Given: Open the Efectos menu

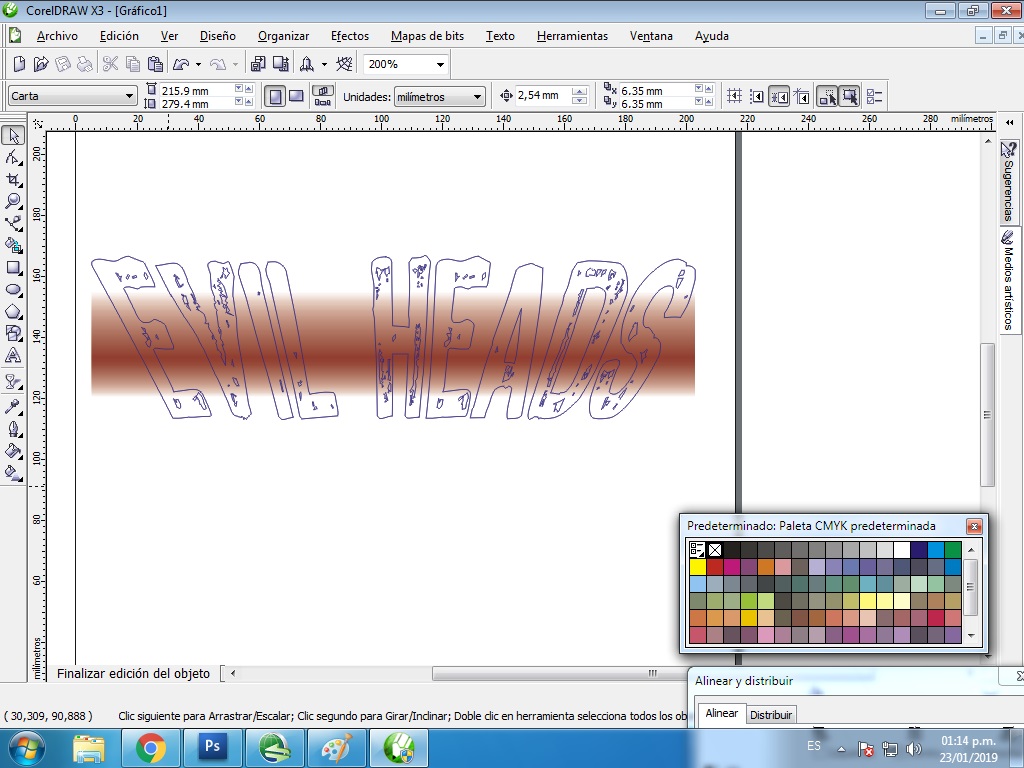Looking at the screenshot, I should (x=349, y=36).
